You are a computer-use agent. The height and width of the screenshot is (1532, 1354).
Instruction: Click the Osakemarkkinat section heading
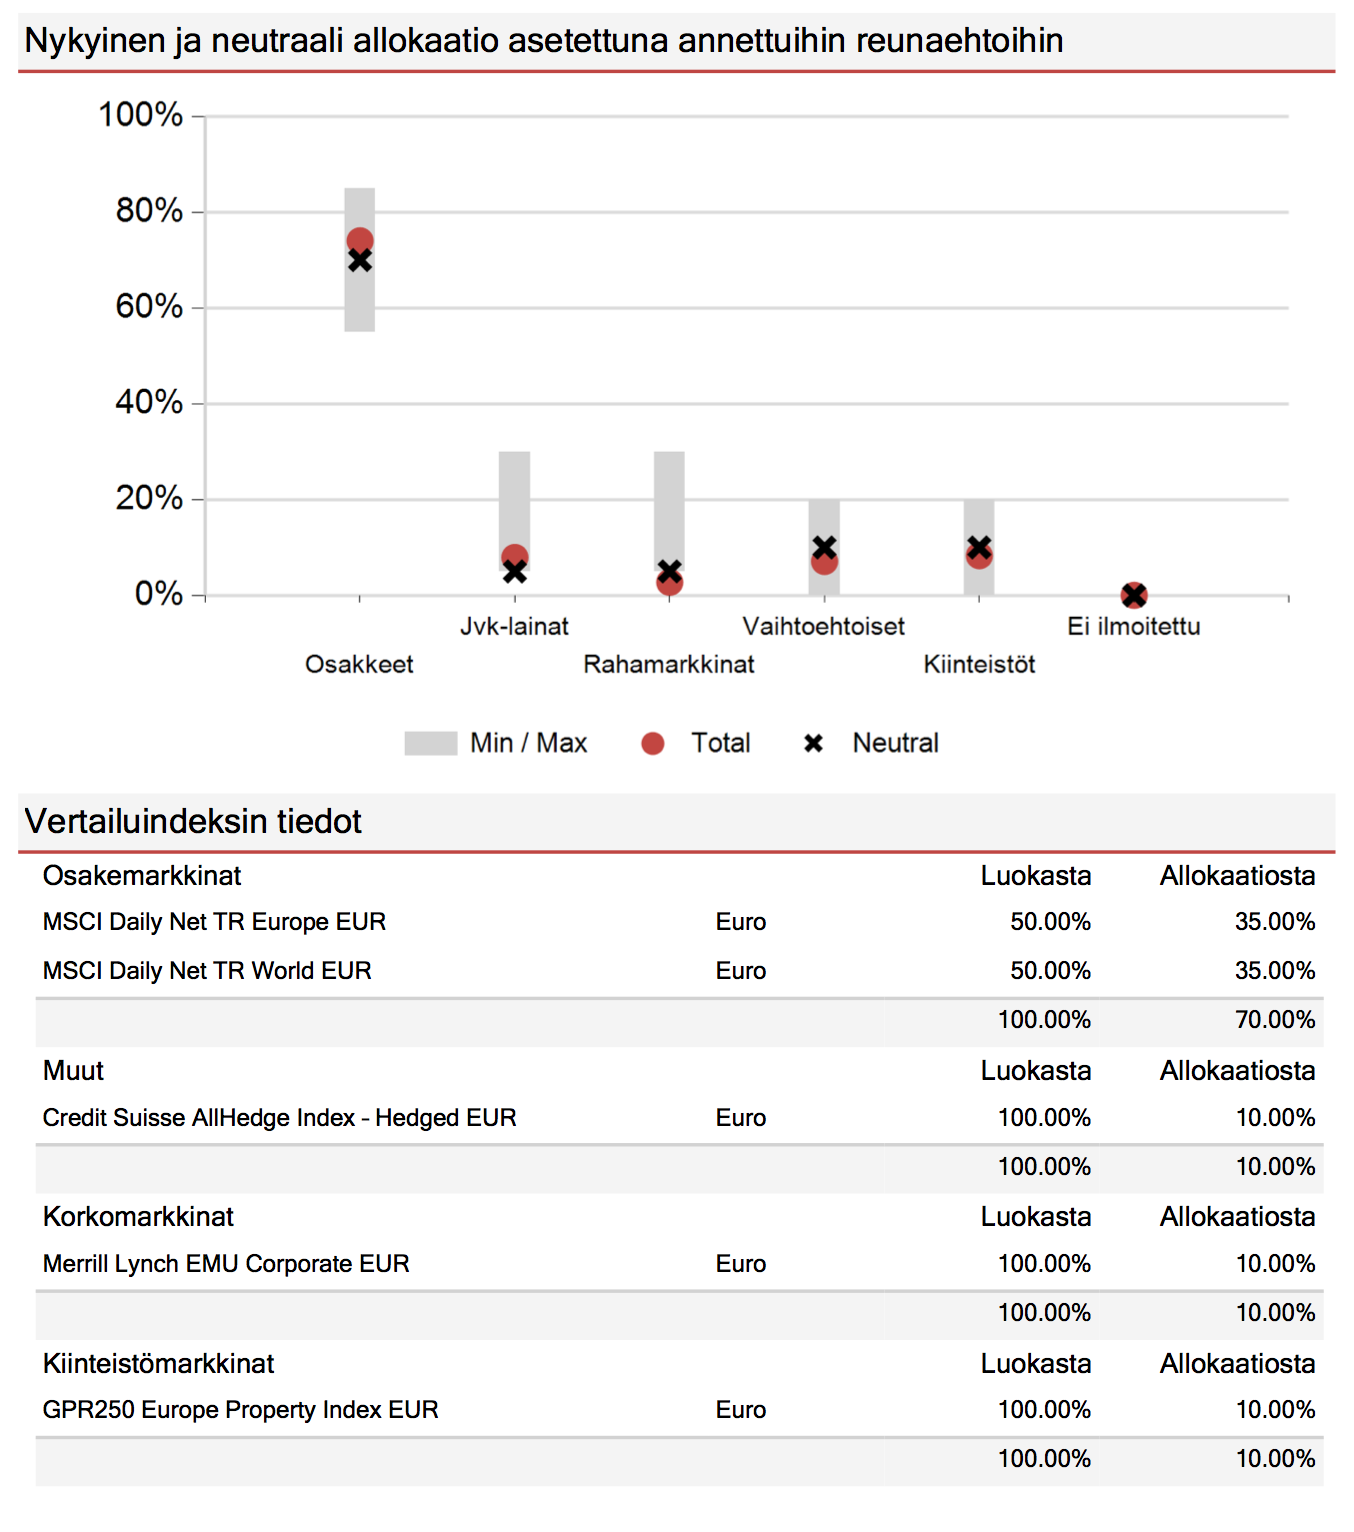[x=142, y=876]
